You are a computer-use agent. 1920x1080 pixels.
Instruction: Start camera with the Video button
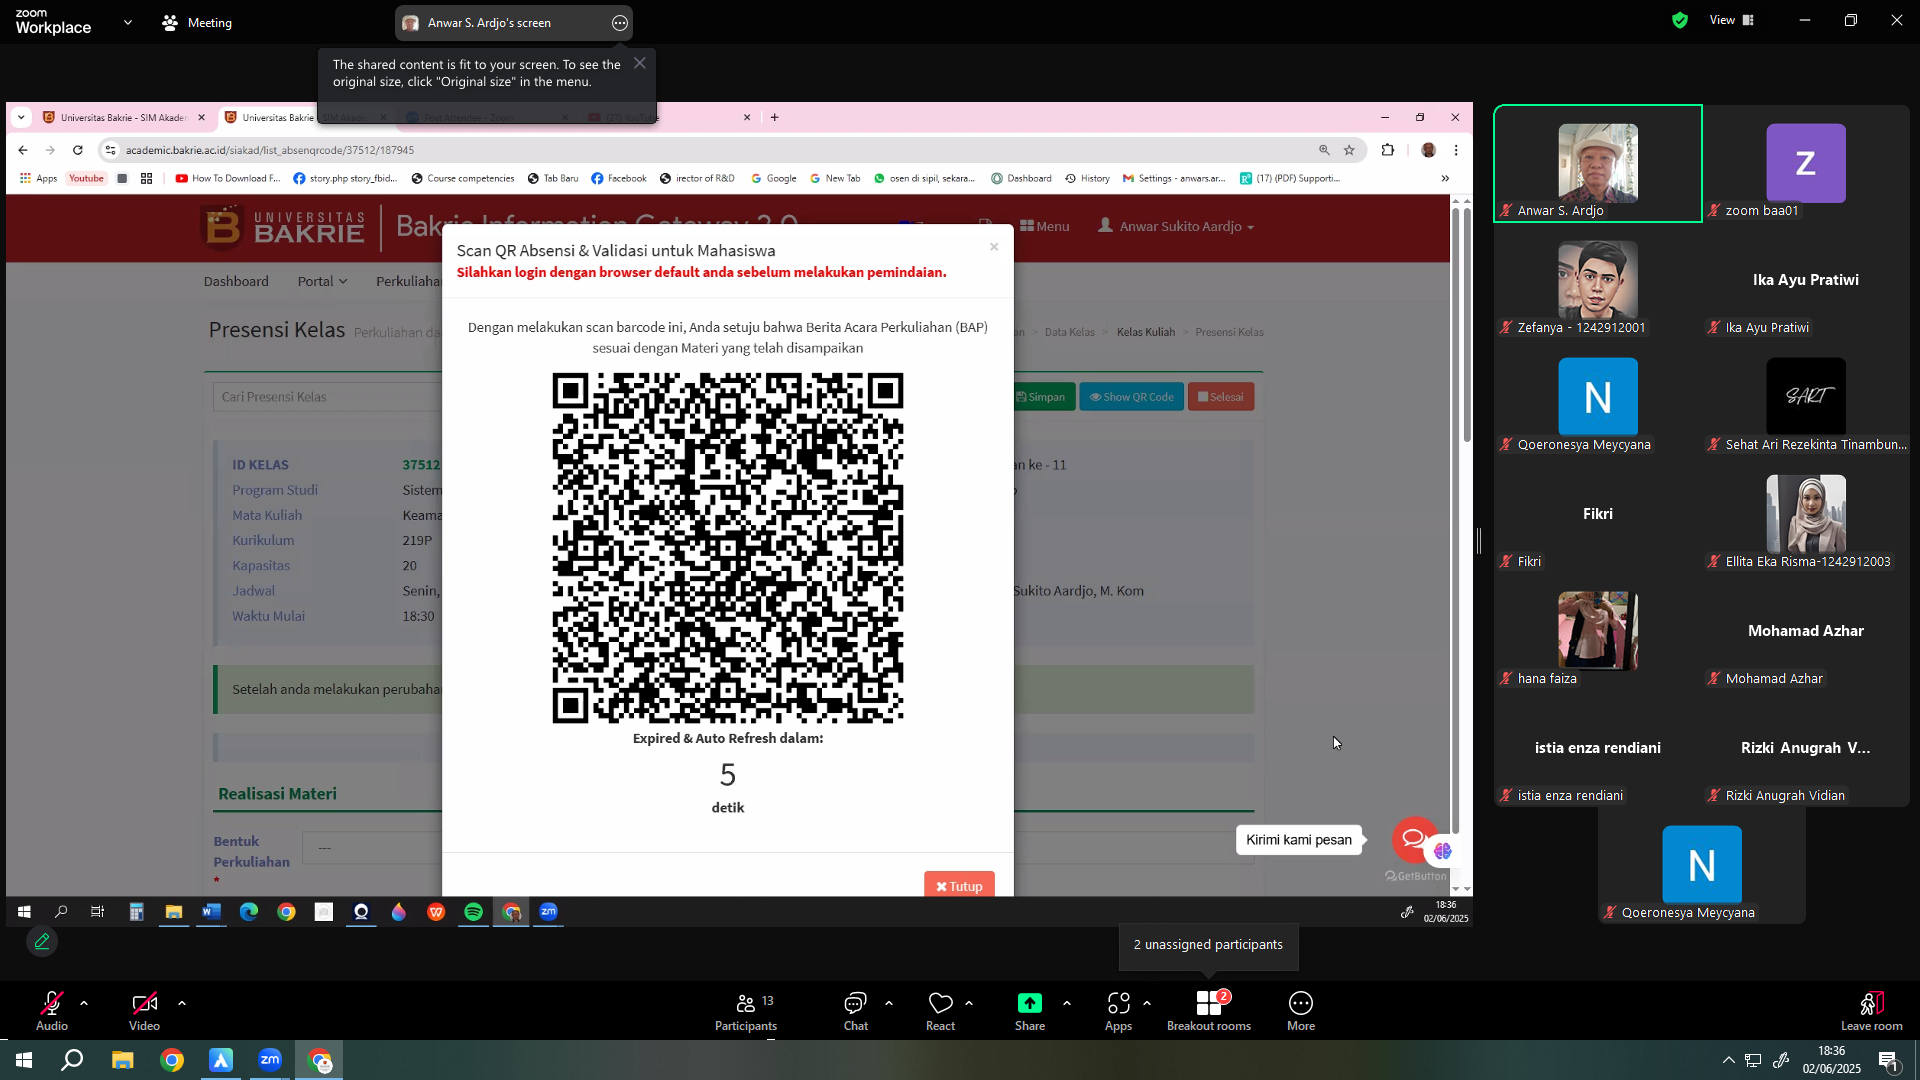[x=144, y=1010]
